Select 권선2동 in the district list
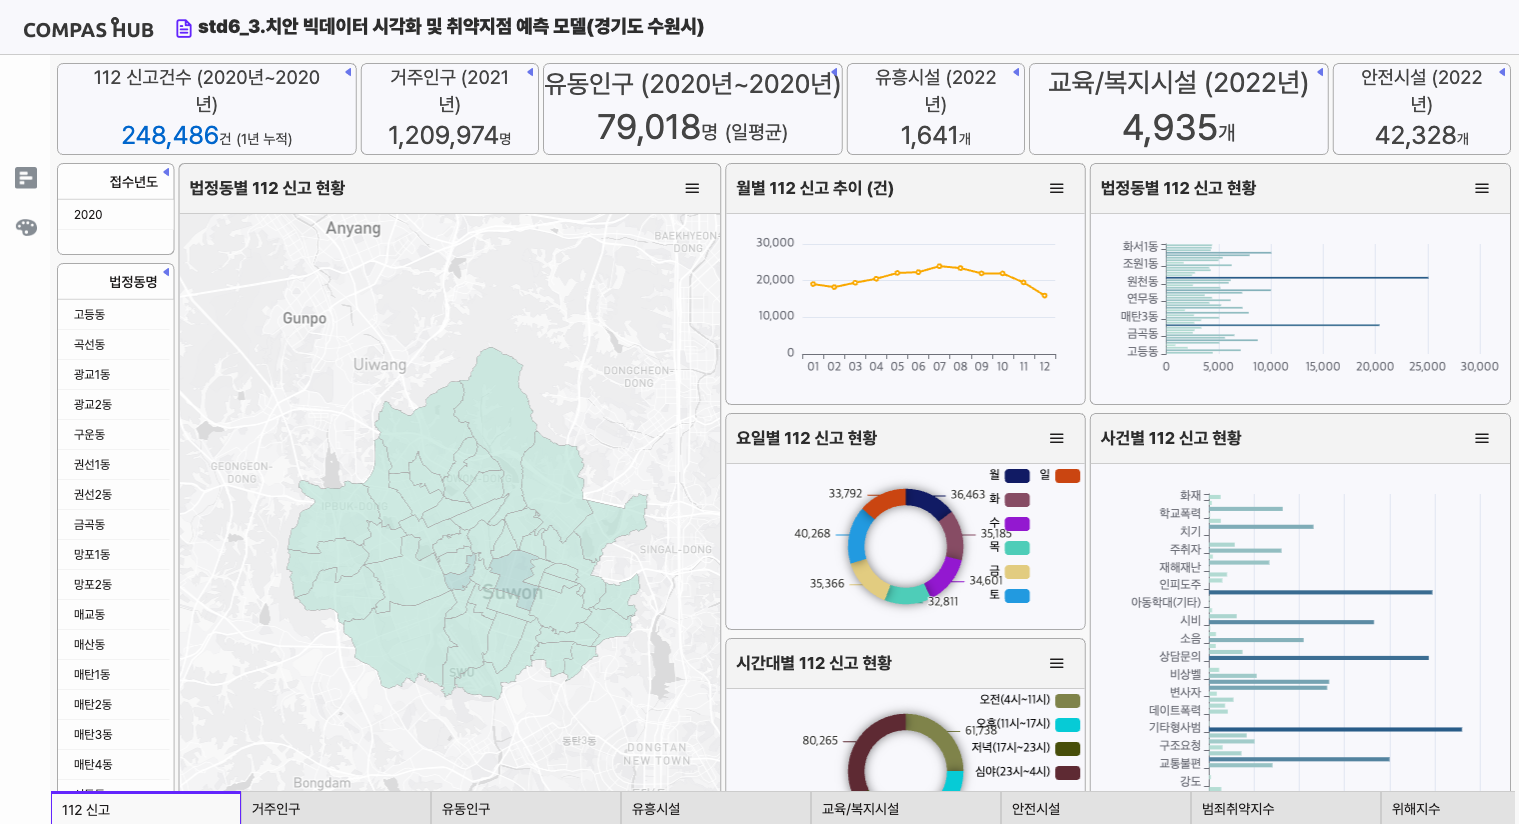The width and height of the screenshot is (1519, 824). [x=116, y=495]
